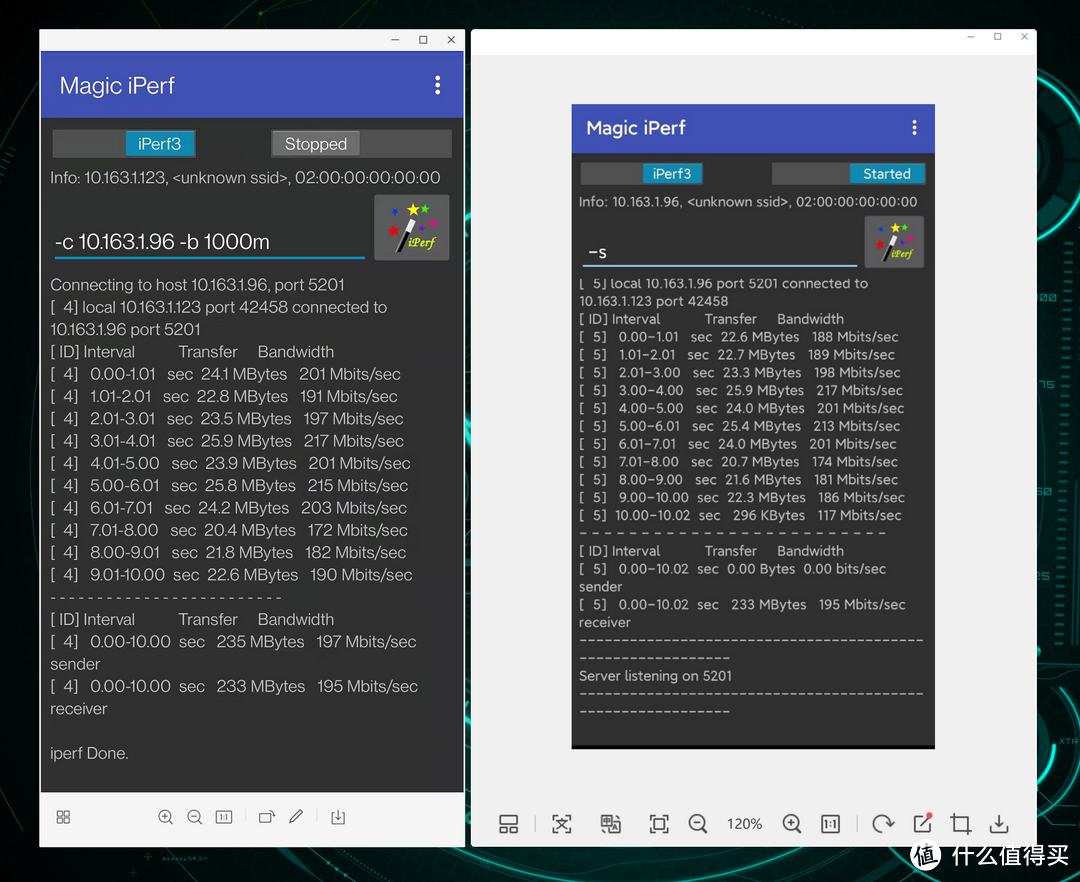The height and width of the screenshot is (882, 1080).
Task: Click the 120% zoom level in right viewer
Action: tap(744, 824)
